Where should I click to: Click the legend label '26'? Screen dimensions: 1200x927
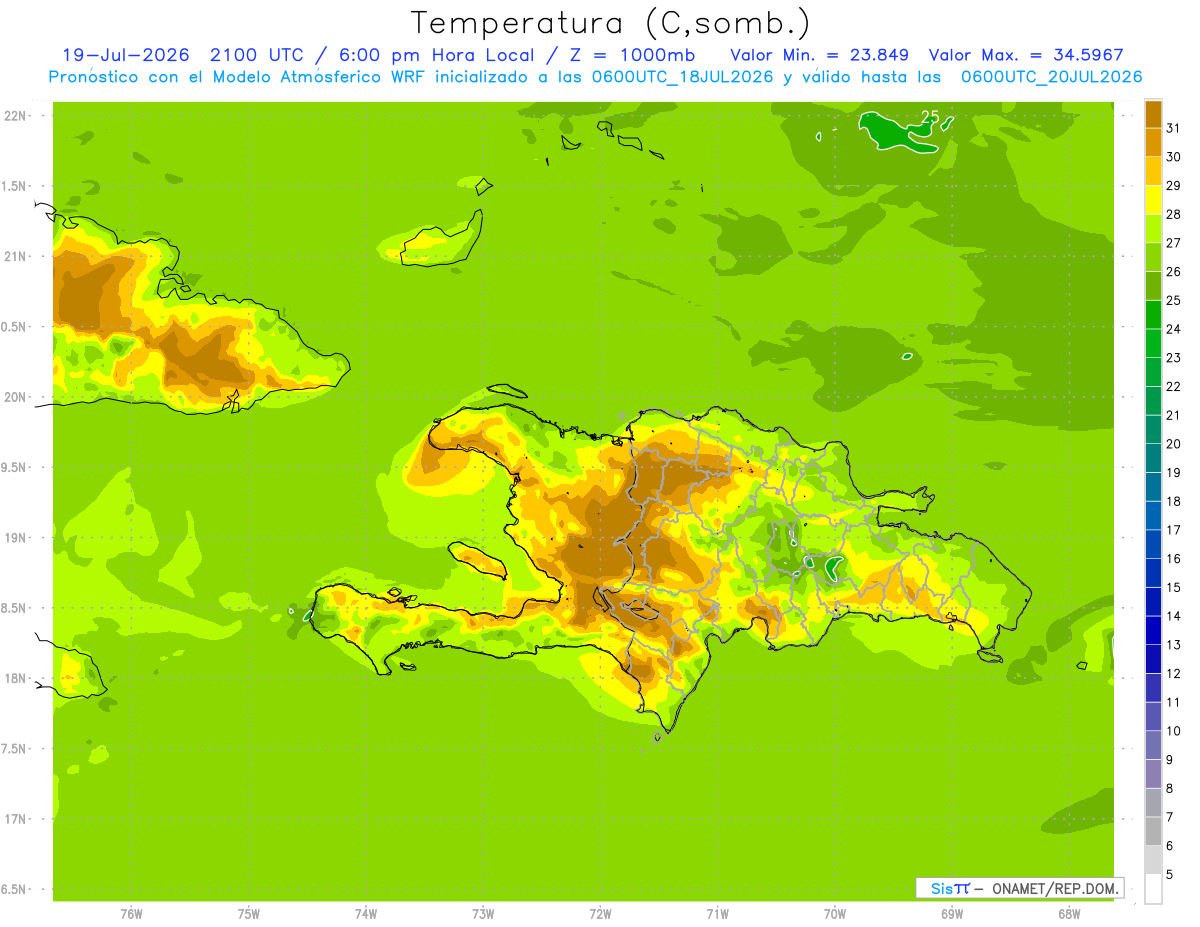[x=1173, y=272]
